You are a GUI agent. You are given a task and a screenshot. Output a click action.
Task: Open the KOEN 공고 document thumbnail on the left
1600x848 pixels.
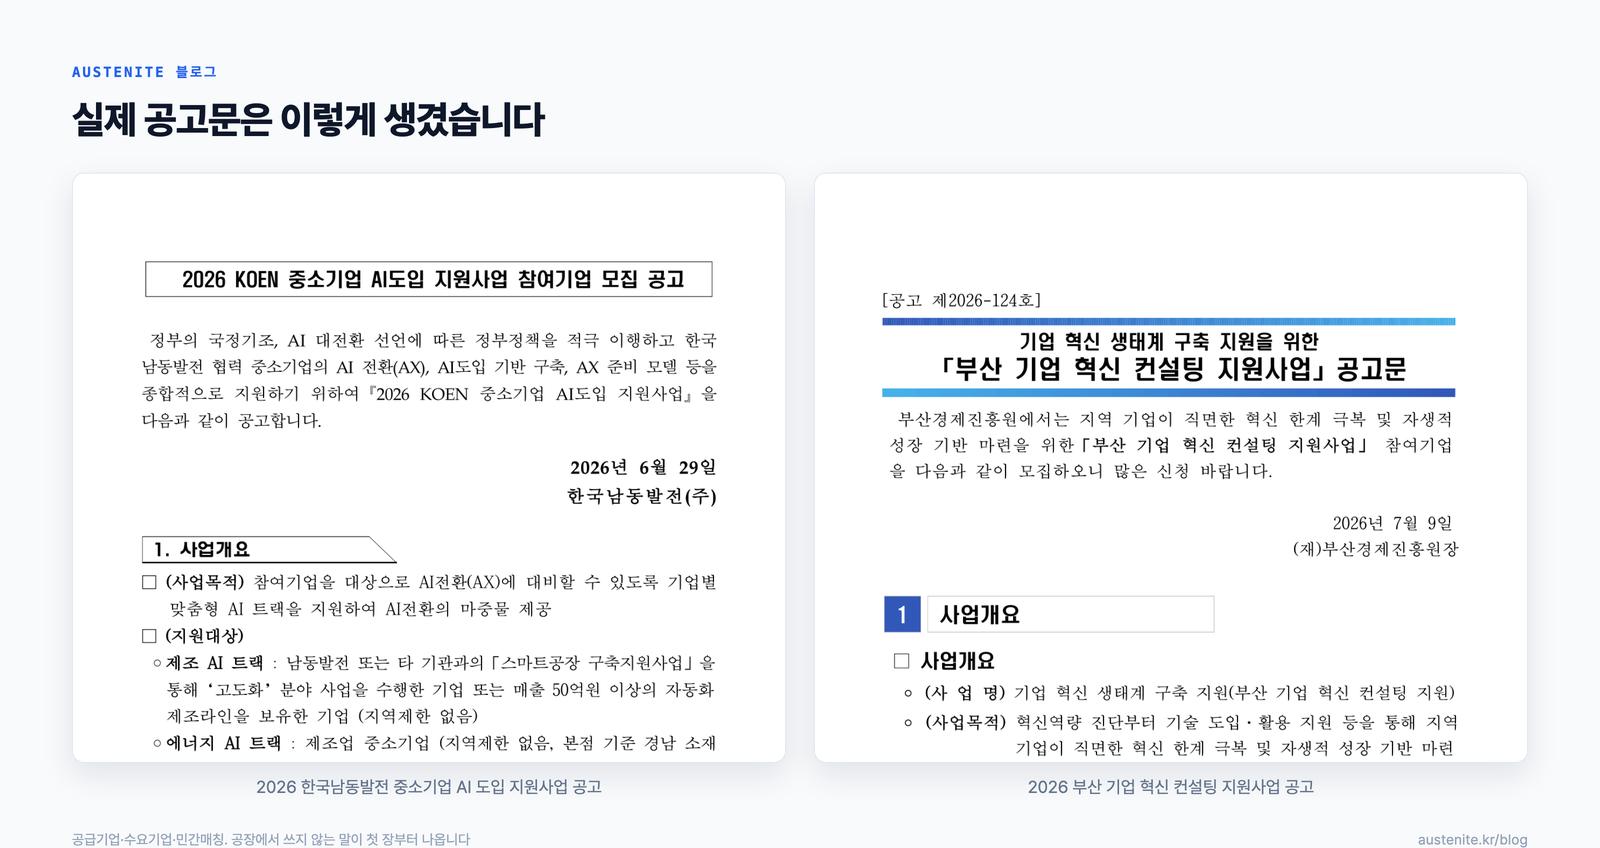(429, 468)
